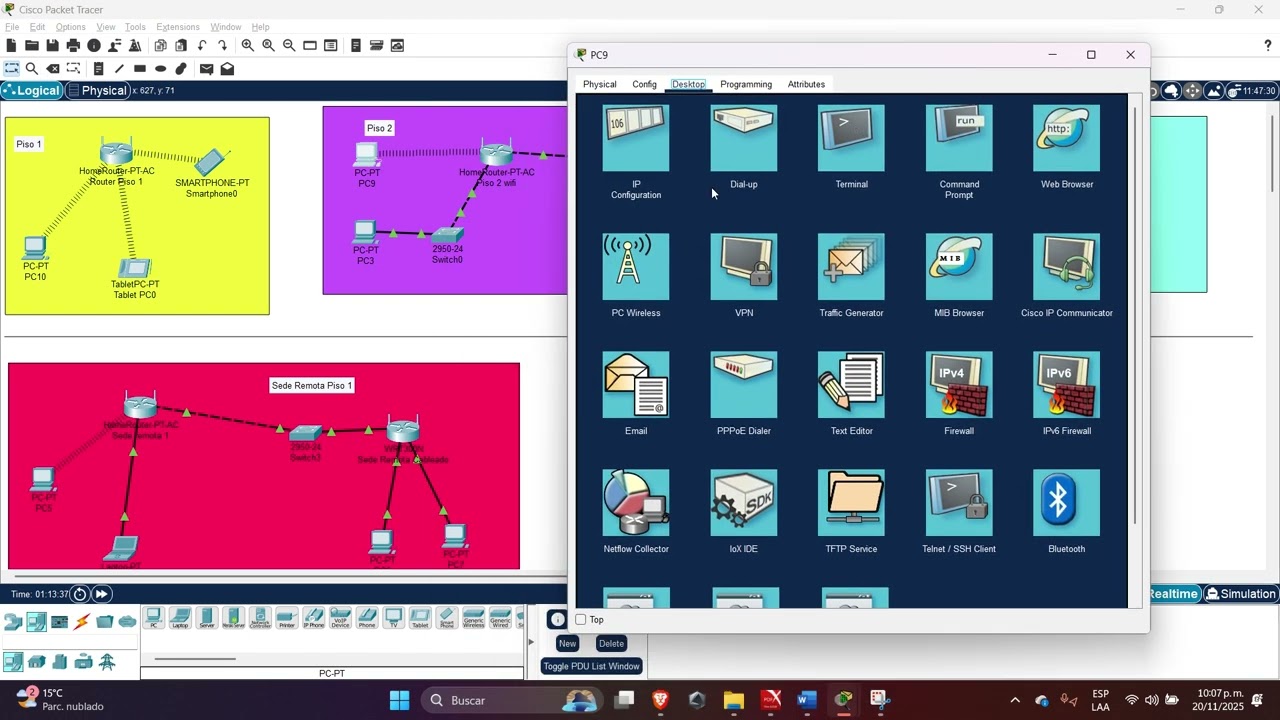The width and height of the screenshot is (1280, 720).
Task: Click Toggle PDU List Window button
Action: 591,666
